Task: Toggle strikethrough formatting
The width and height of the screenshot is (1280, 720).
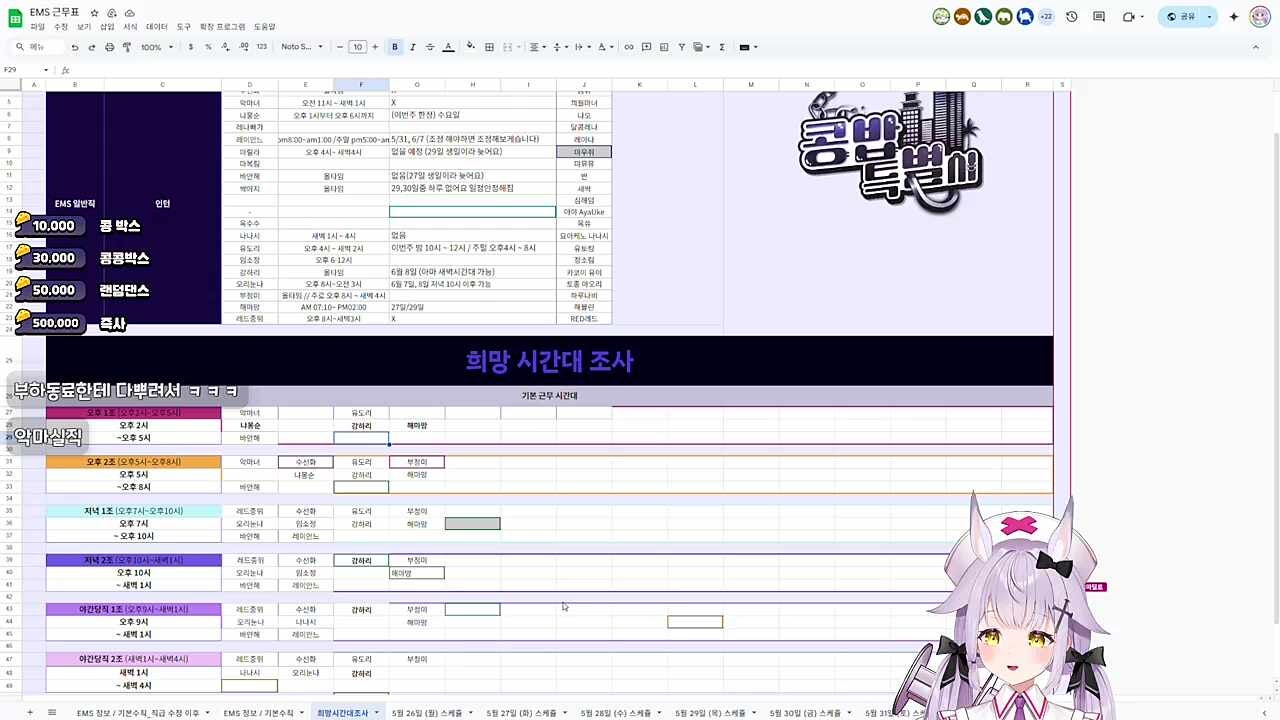Action: 430,47
